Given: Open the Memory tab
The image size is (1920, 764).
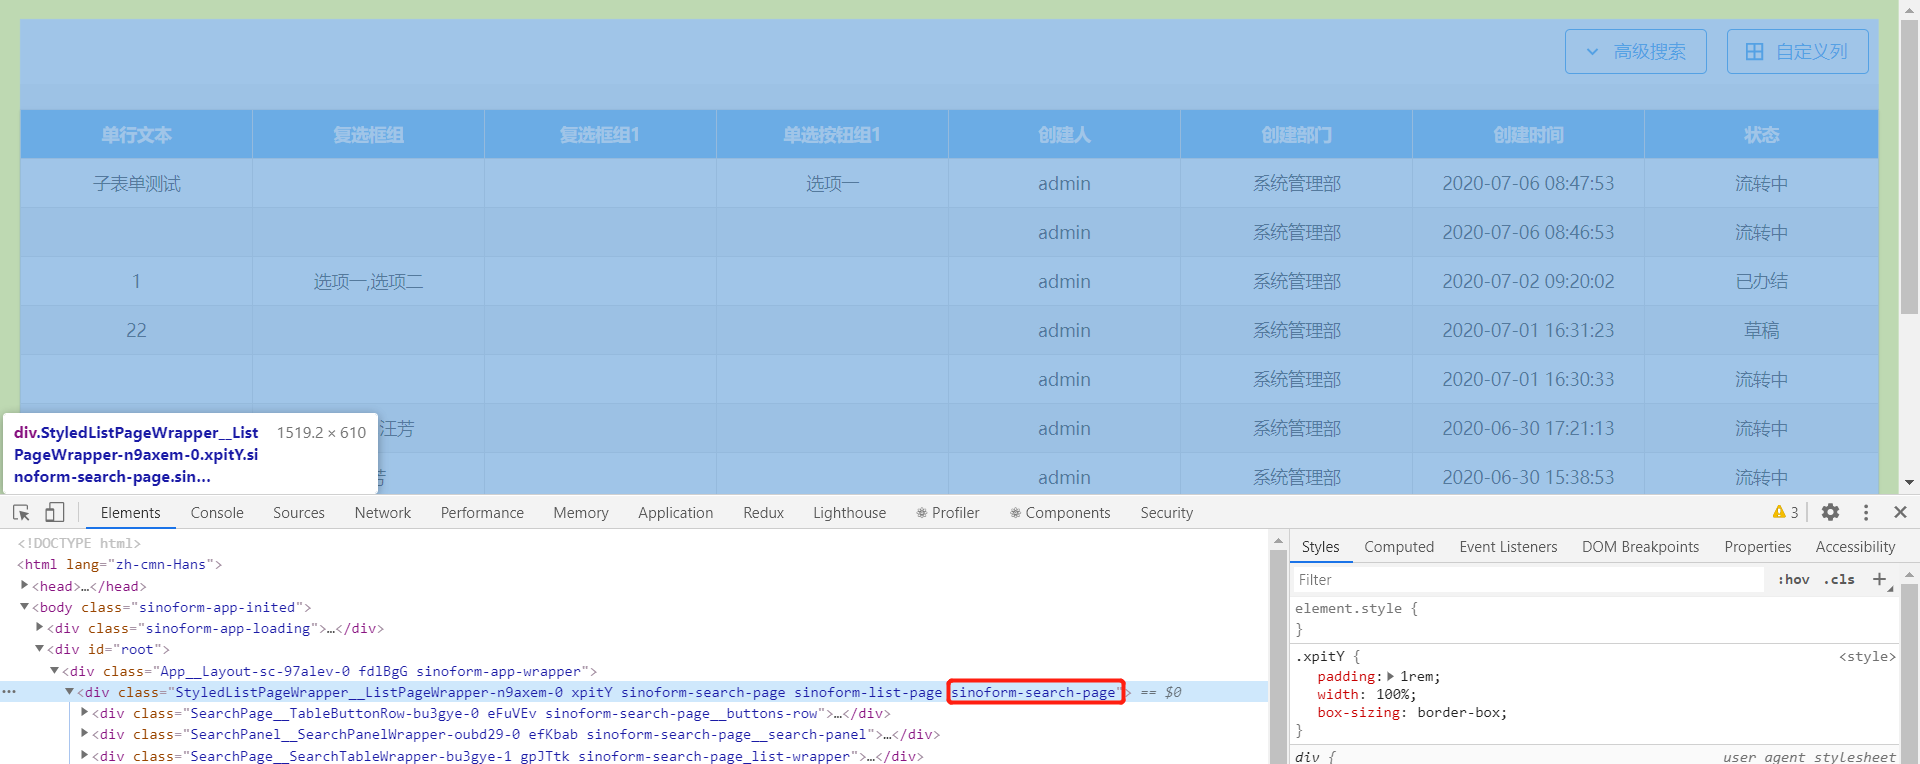Looking at the screenshot, I should pos(581,513).
